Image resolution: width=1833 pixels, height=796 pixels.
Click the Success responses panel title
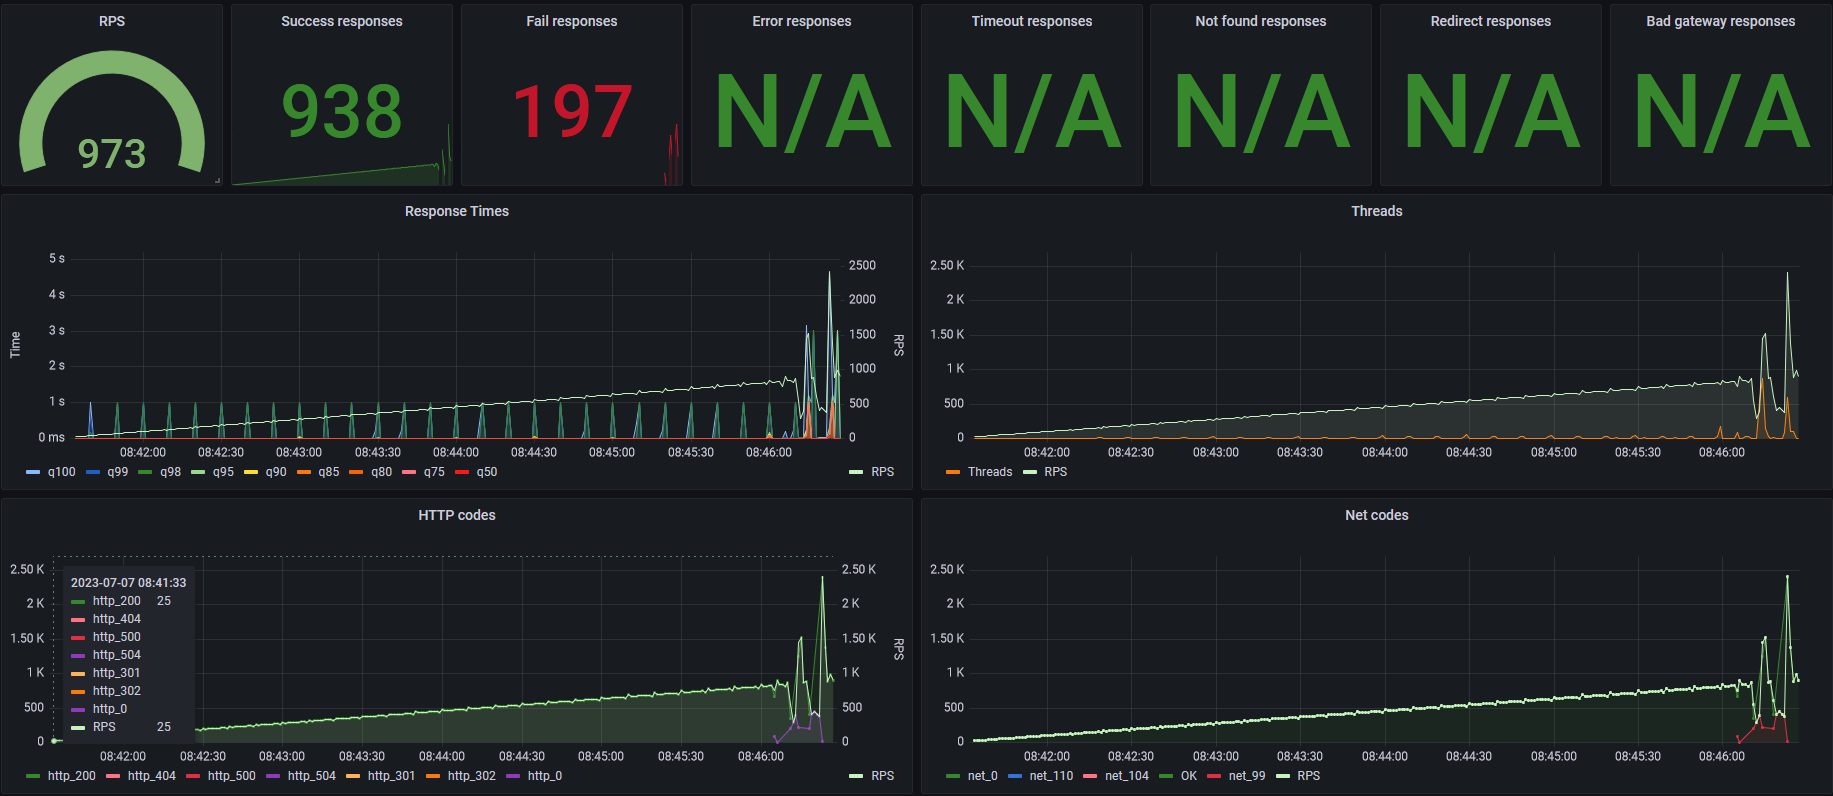(x=342, y=21)
